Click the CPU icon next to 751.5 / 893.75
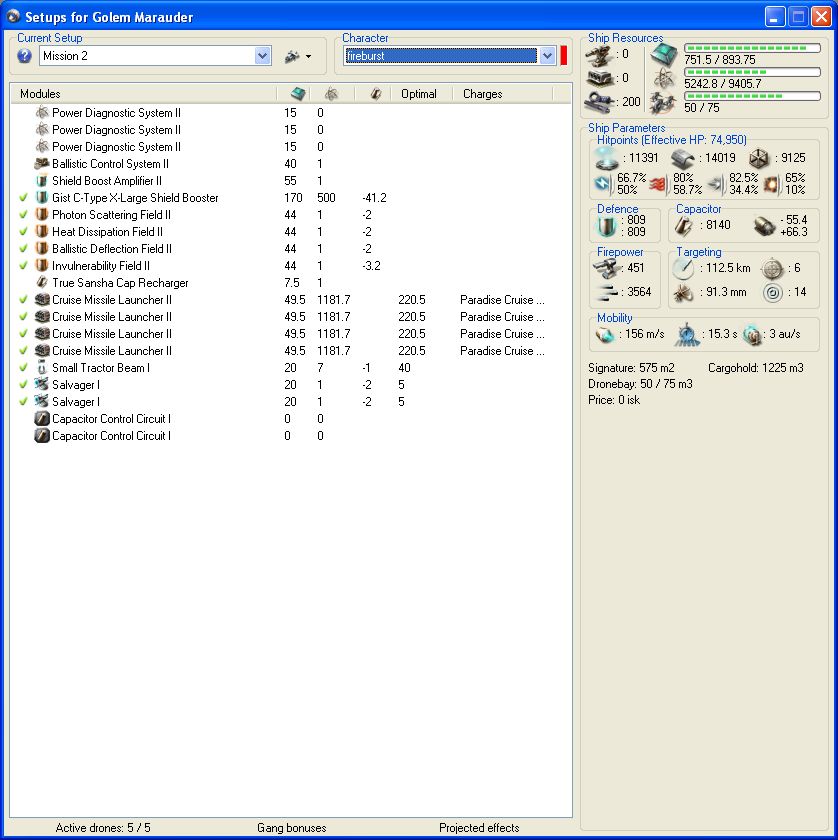 click(x=664, y=55)
